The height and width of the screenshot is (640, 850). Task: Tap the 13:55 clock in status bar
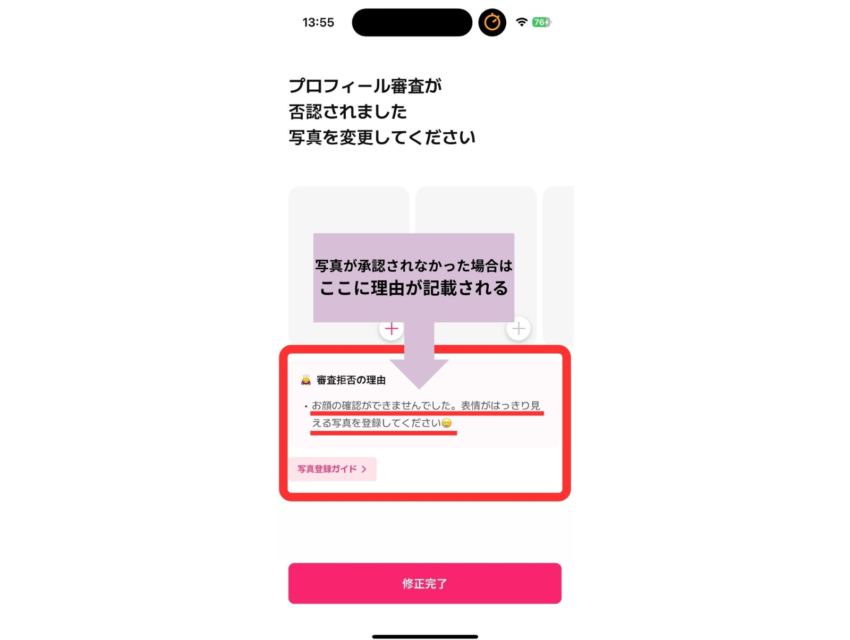(318, 23)
